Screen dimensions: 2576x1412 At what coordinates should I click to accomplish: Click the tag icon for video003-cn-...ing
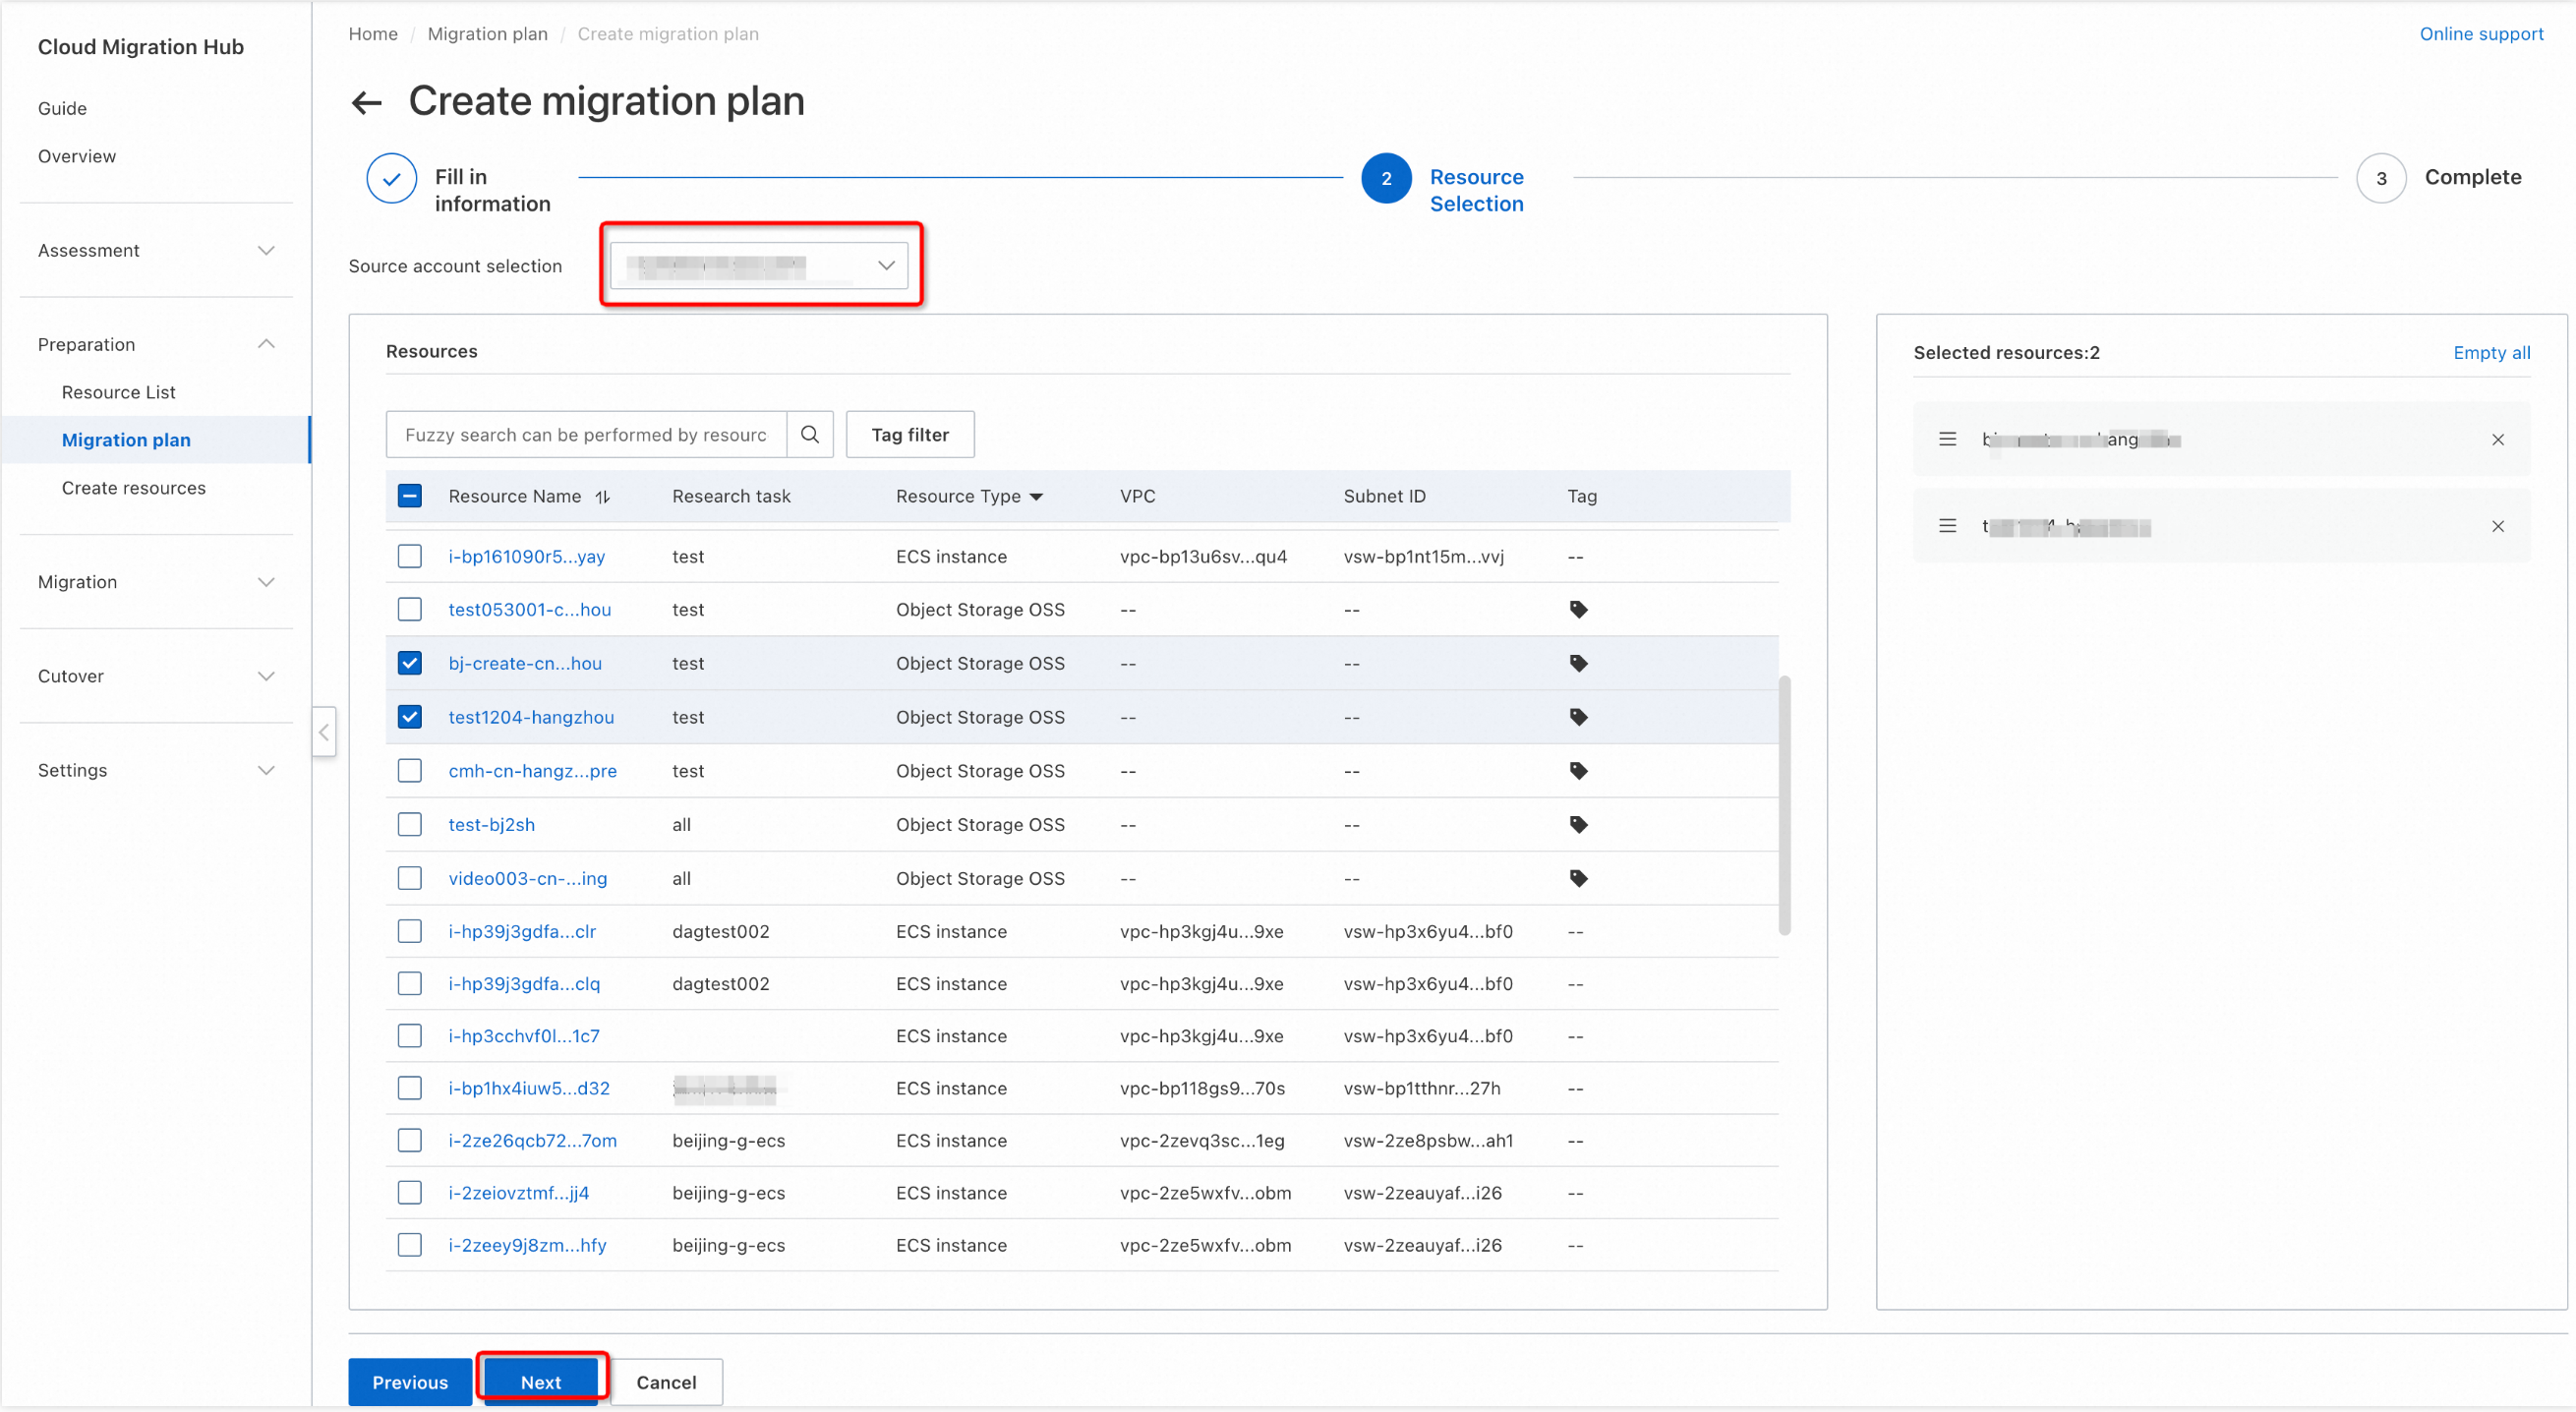(x=1578, y=878)
